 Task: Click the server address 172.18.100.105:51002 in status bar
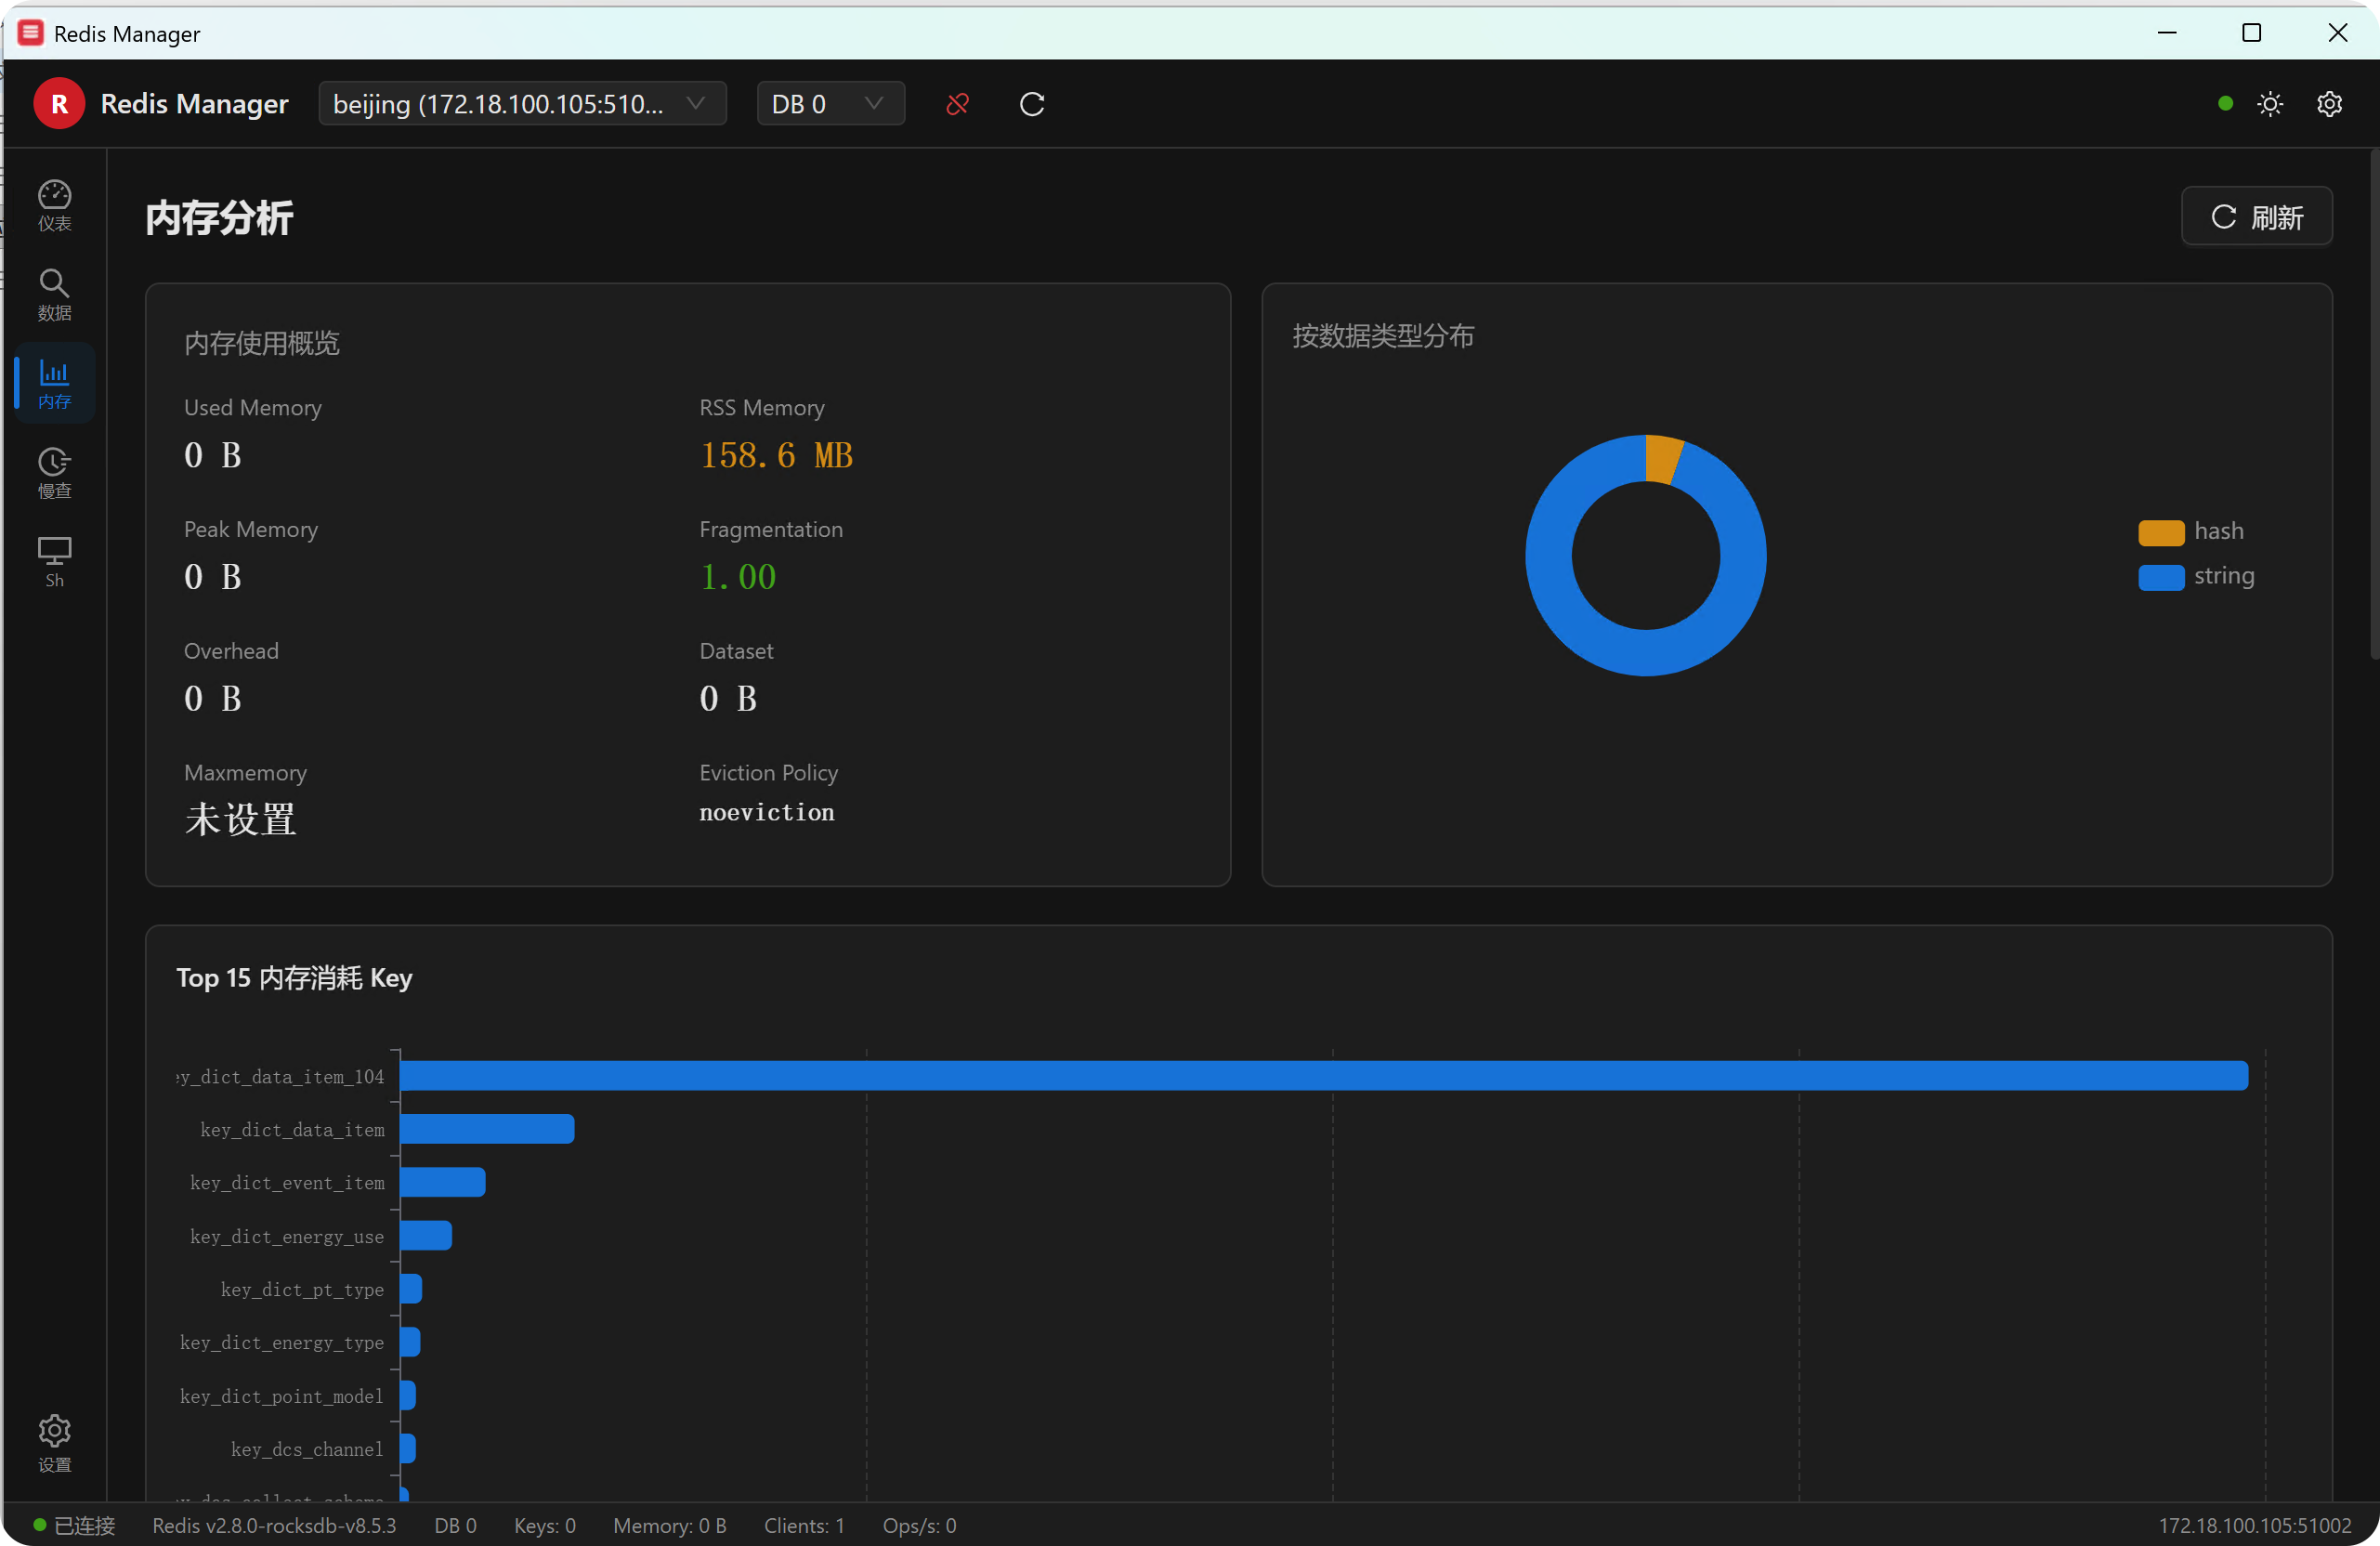[2254, 1525]
